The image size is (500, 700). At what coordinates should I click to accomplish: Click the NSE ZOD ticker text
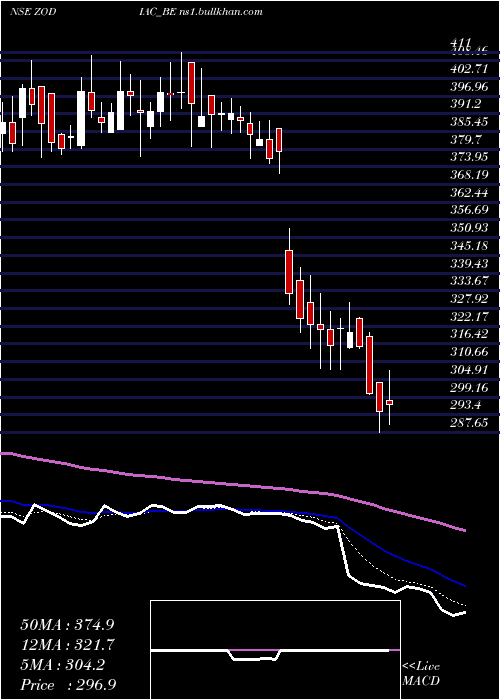click(33, 12)
